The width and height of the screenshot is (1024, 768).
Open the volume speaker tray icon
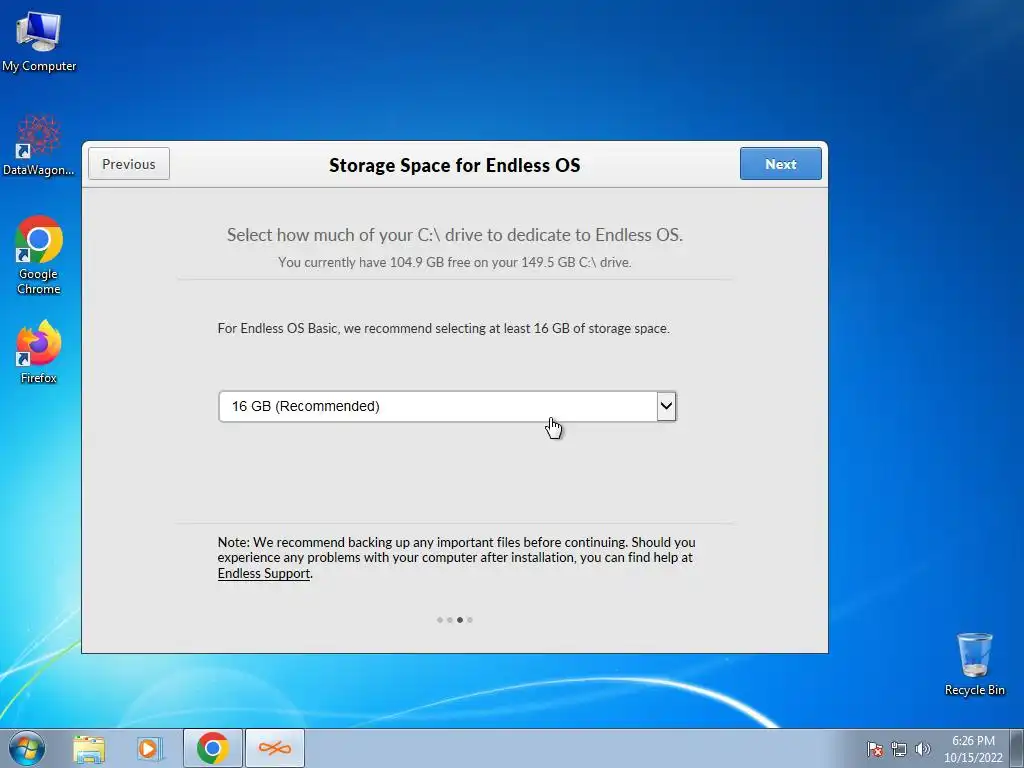pyautogui.click(x=923, y=749)
